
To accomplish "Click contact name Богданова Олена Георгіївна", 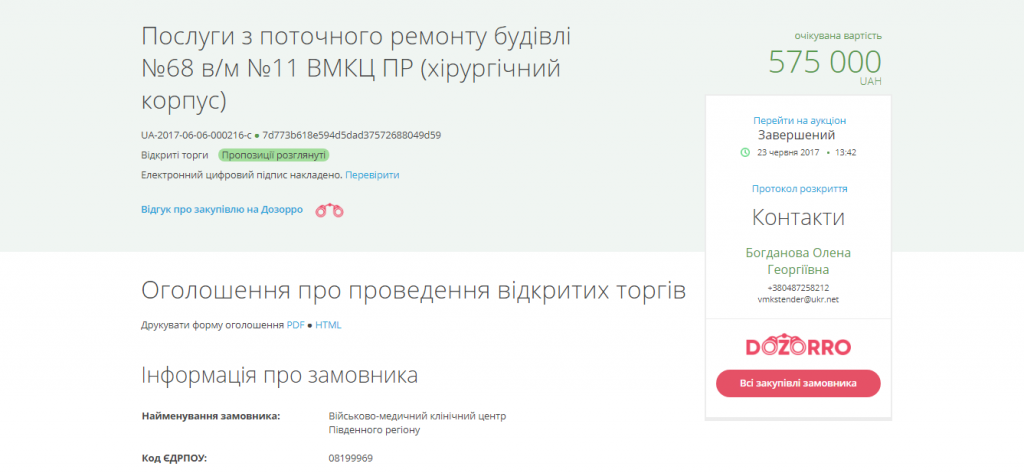I will pos(798,261).
